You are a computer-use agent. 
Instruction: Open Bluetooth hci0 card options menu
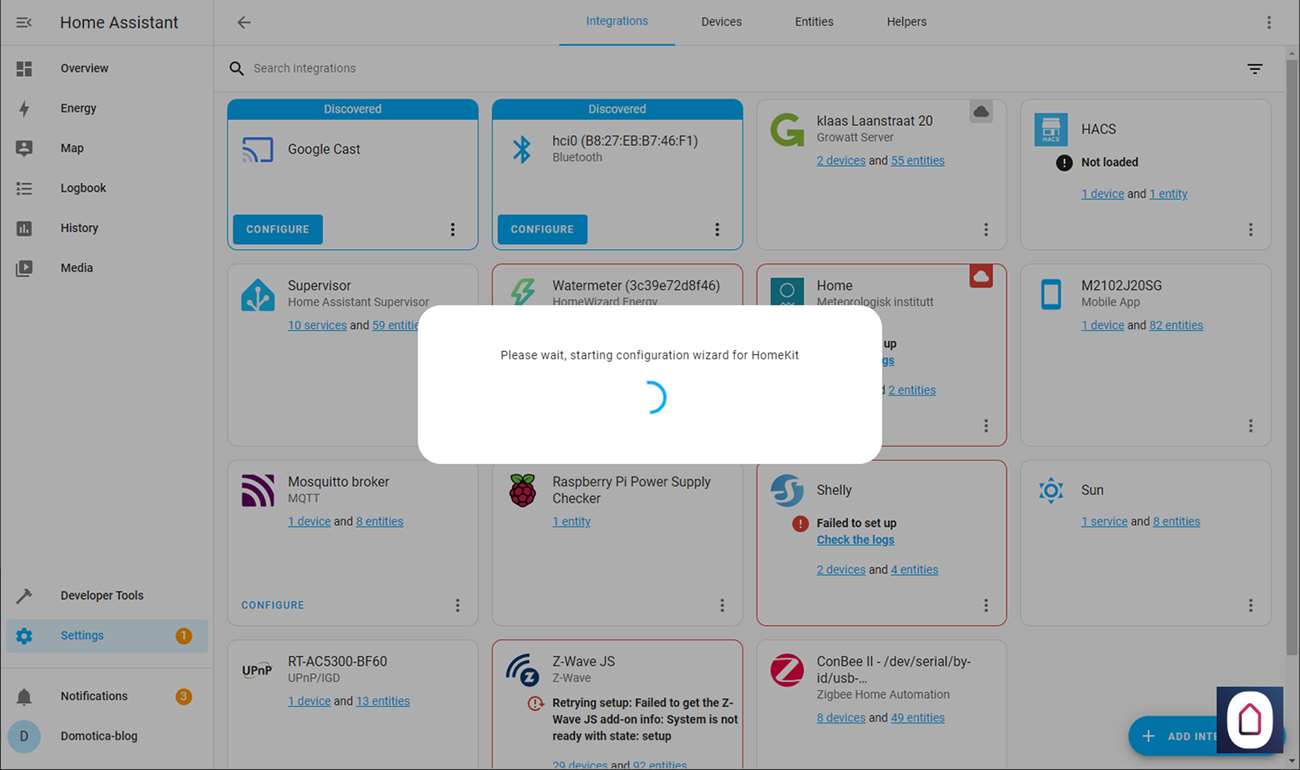pos(717,230)
